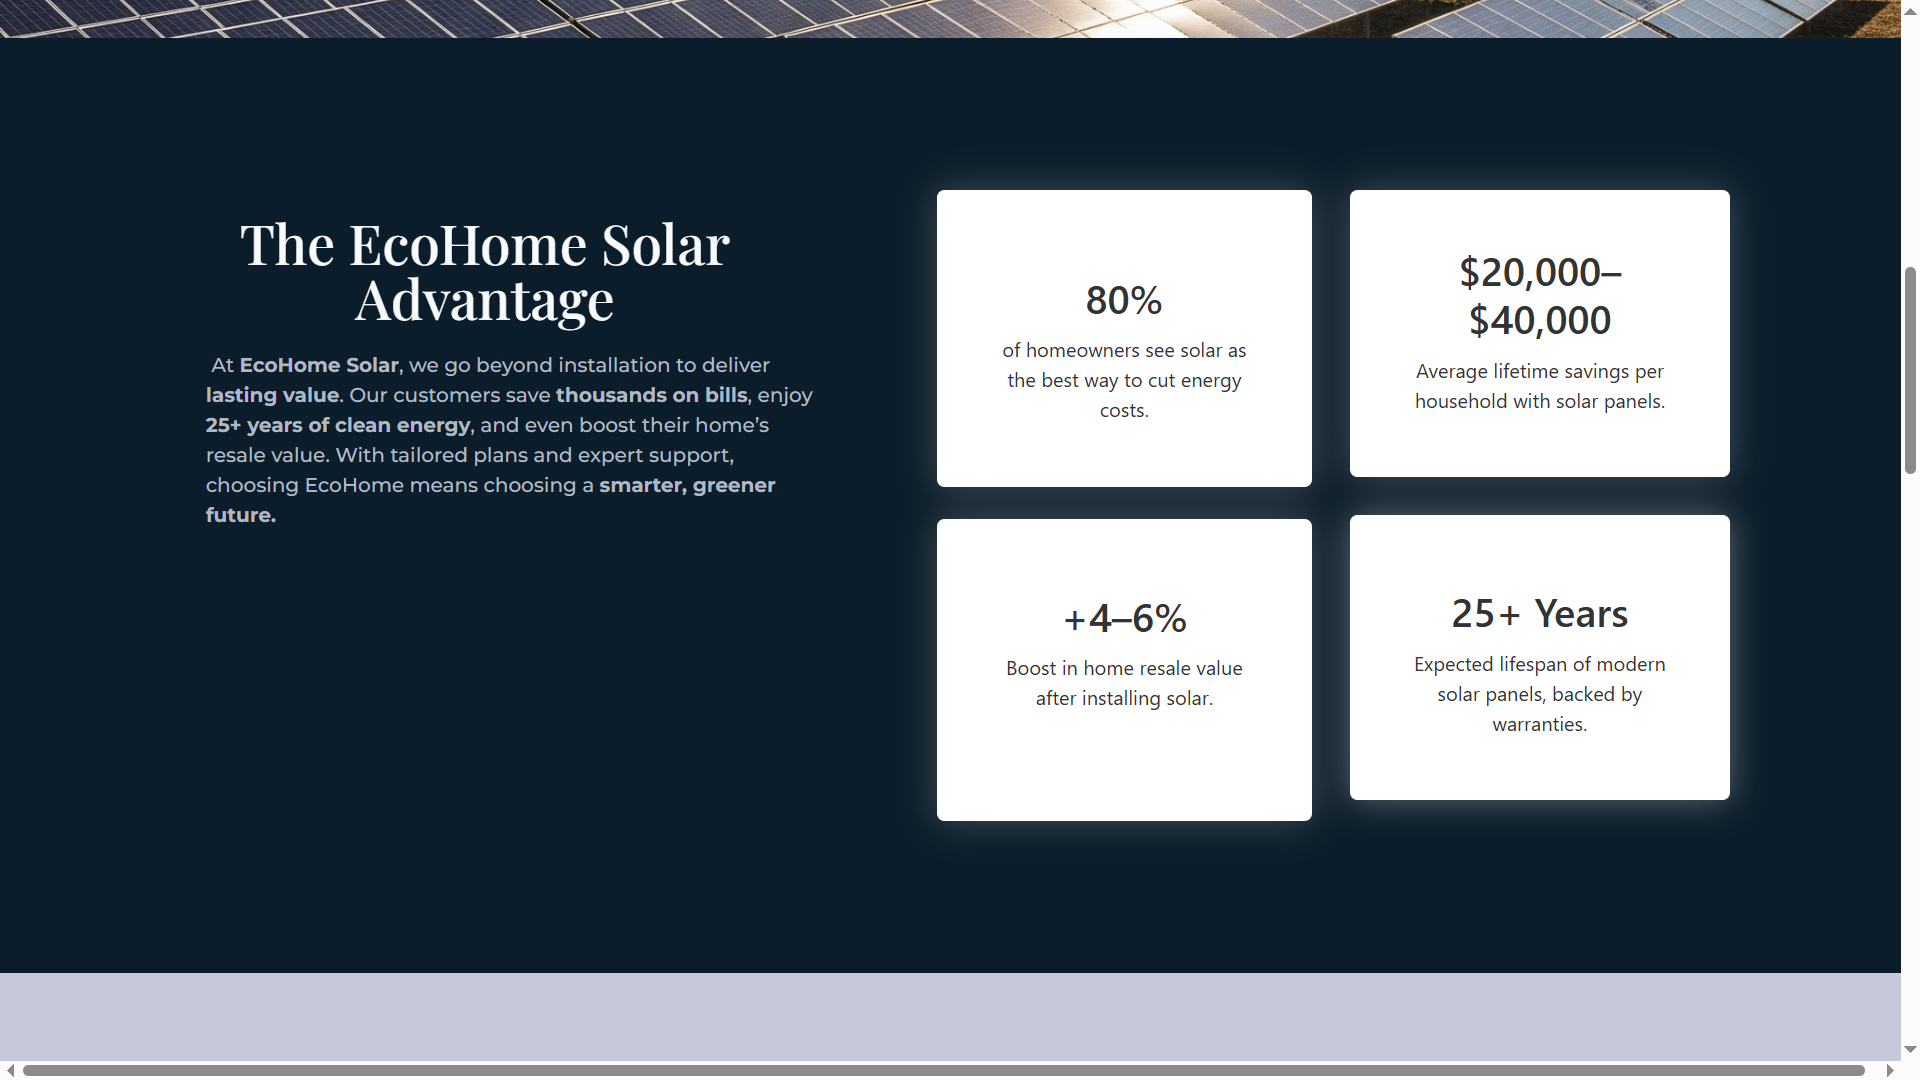Click the 80% figure text
Screen dimensions: 1920x1080
tap(1124, 300)
